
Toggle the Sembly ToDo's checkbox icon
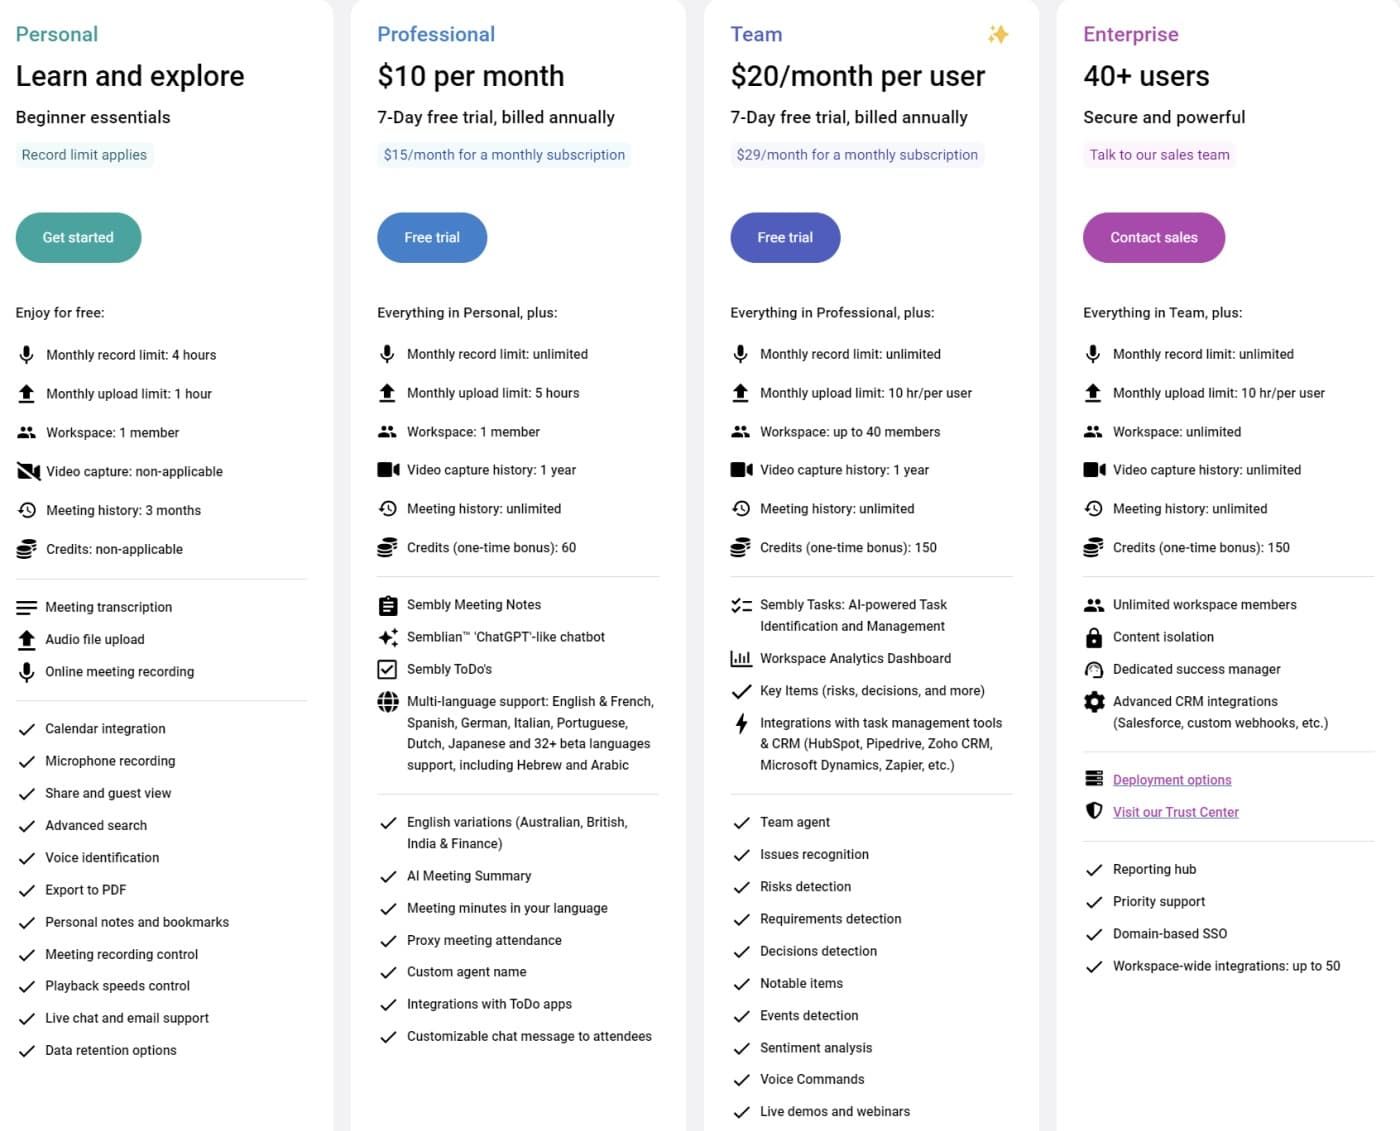click(x=386, y=668)
